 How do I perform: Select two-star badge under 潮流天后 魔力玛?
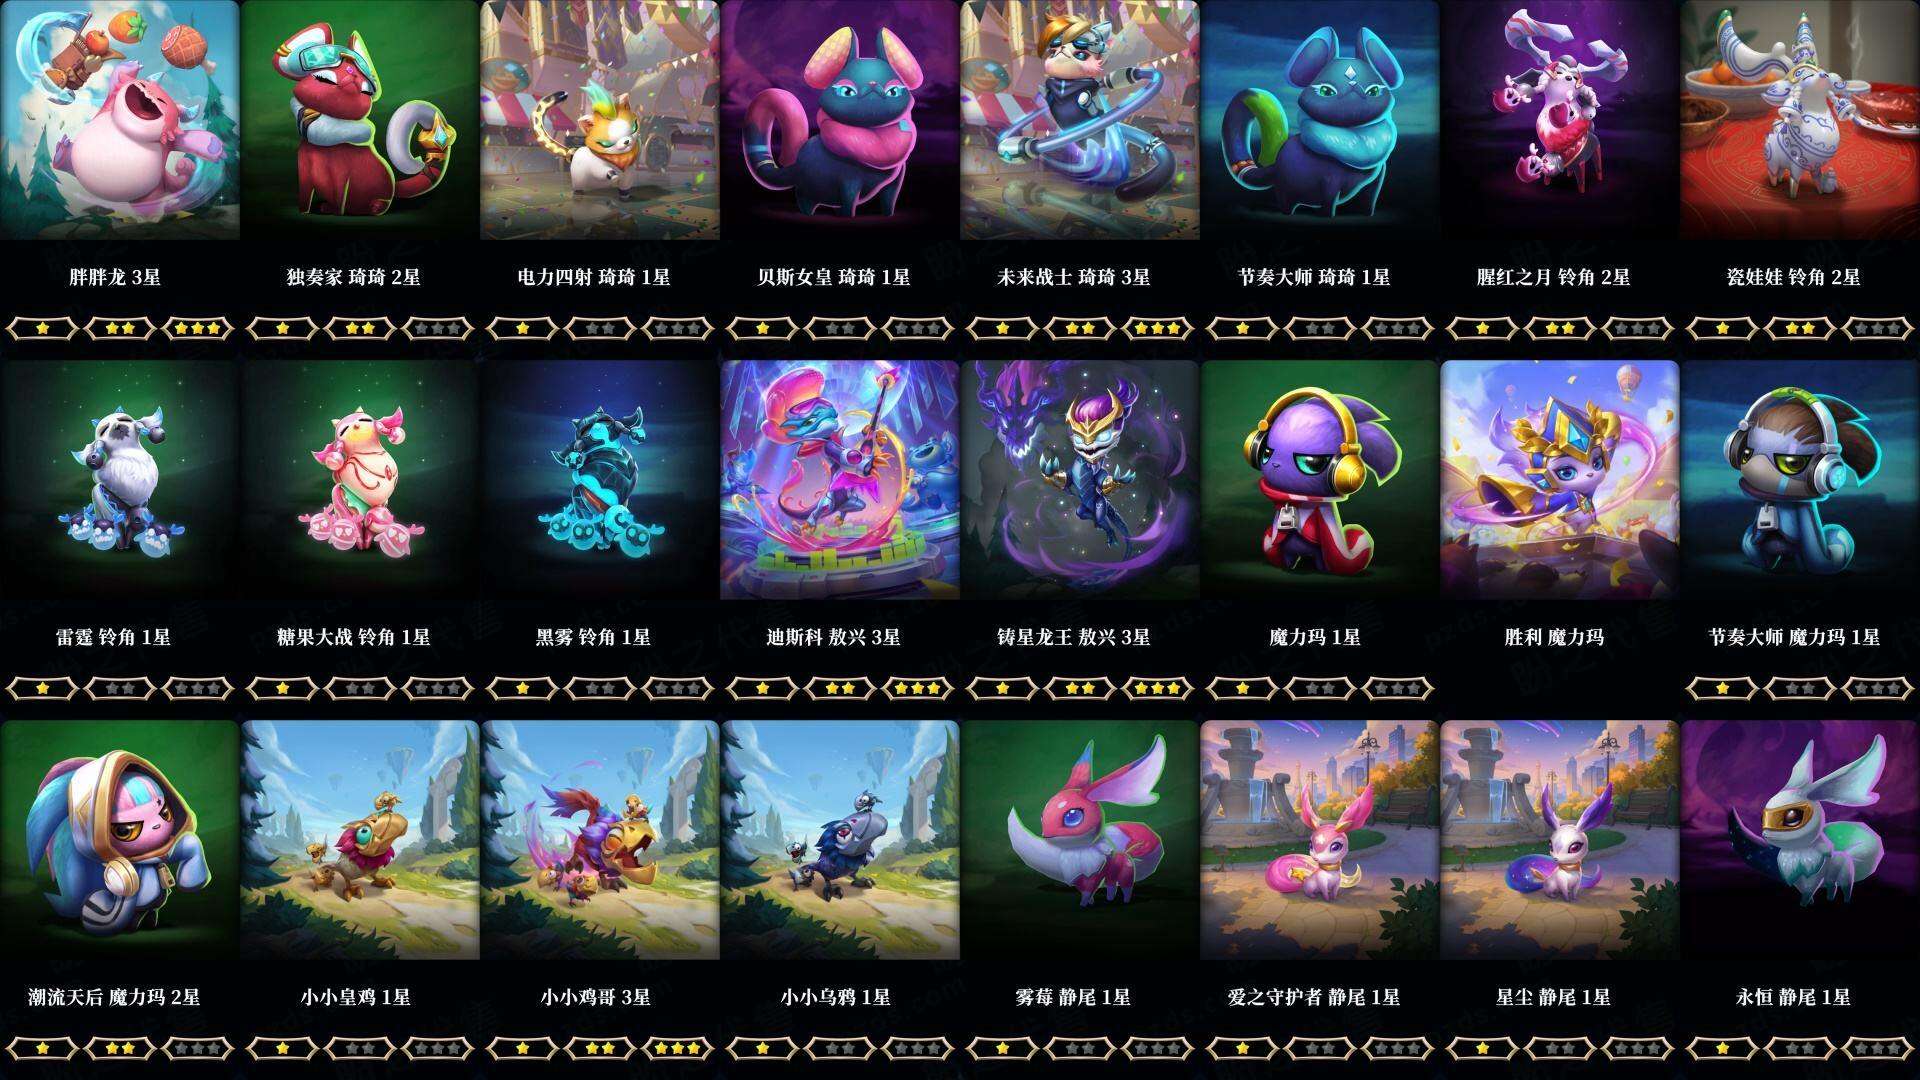tap(120, 1048)
